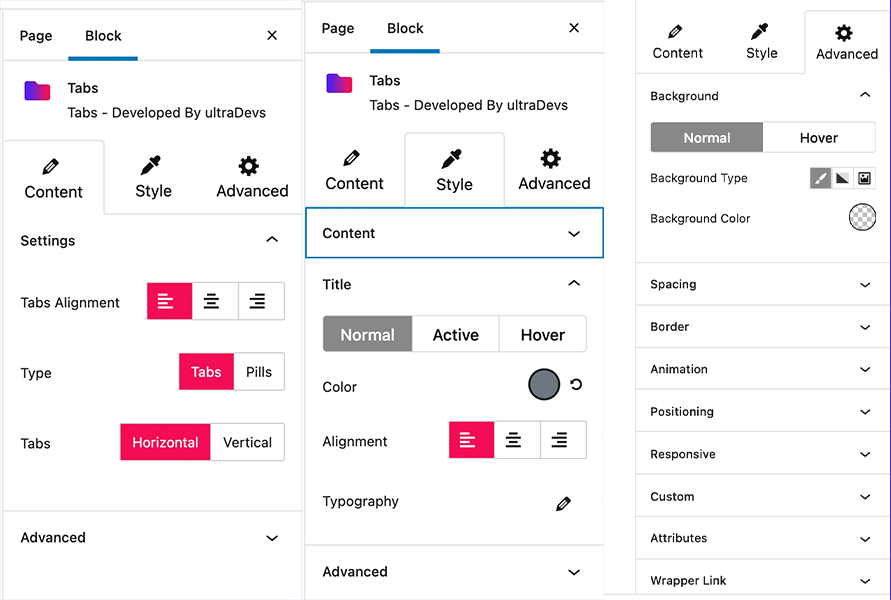
Task: Reset the Title color with reset icon
Action: click(x=576, y=385)
